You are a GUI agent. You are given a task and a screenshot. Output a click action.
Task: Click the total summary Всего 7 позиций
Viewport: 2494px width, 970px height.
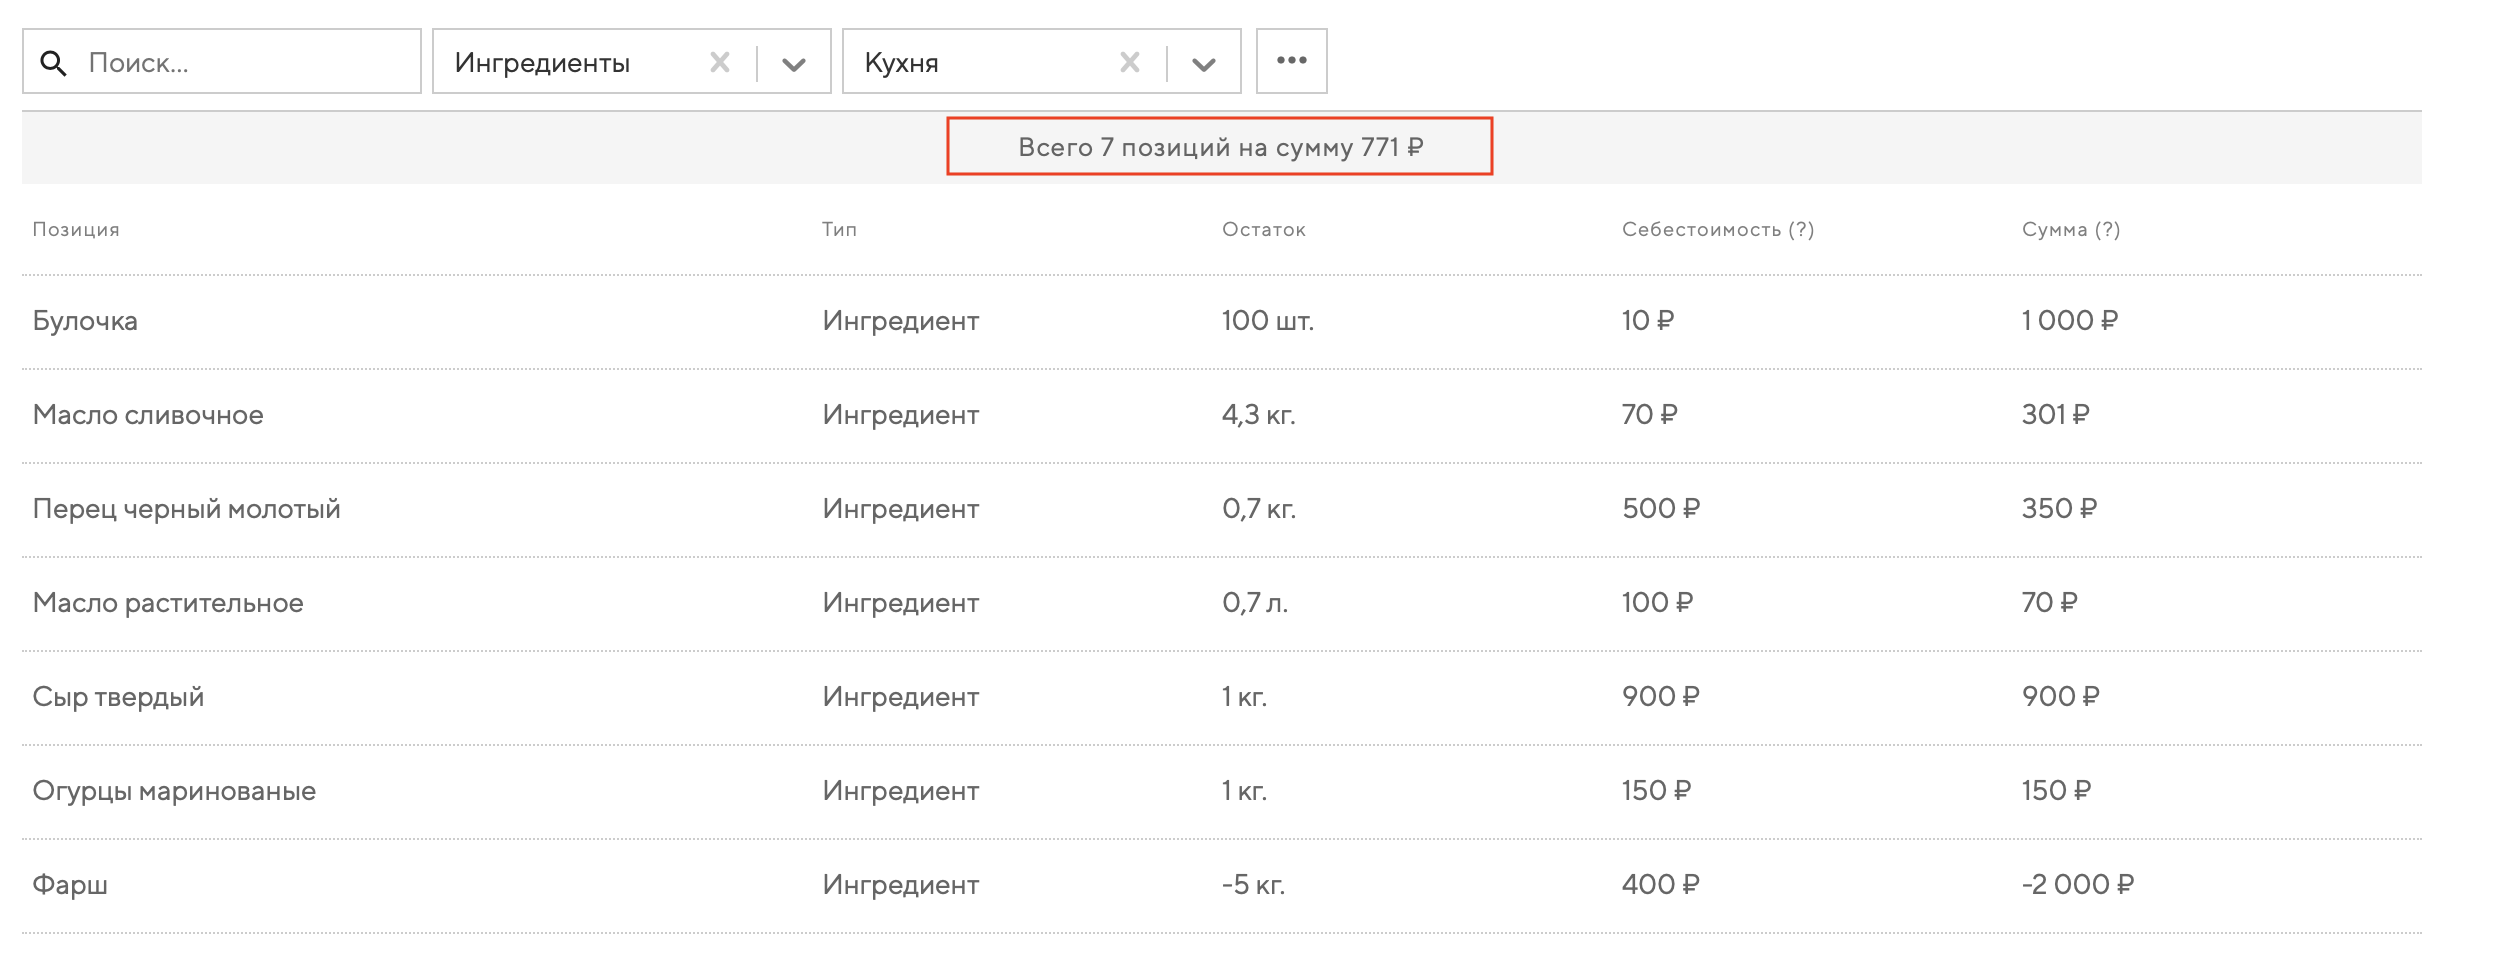1219,147
